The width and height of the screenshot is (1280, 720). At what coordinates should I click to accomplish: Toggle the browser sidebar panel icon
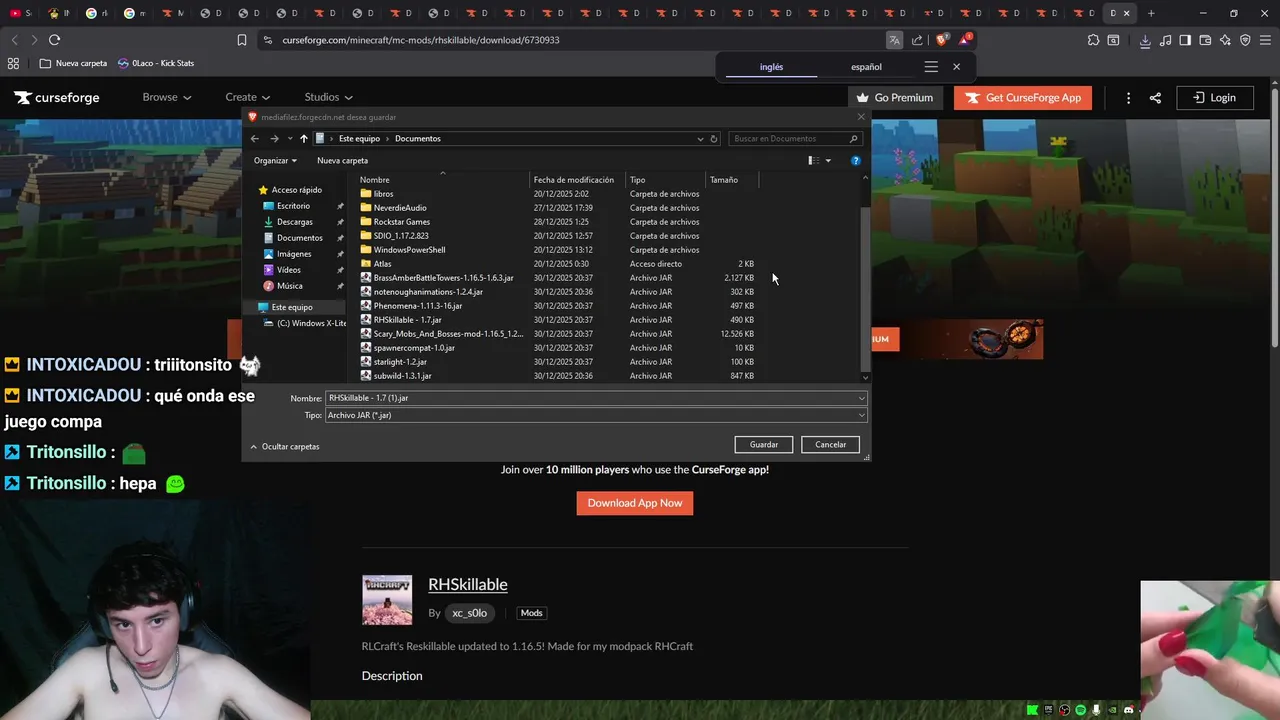(1185, 40)
